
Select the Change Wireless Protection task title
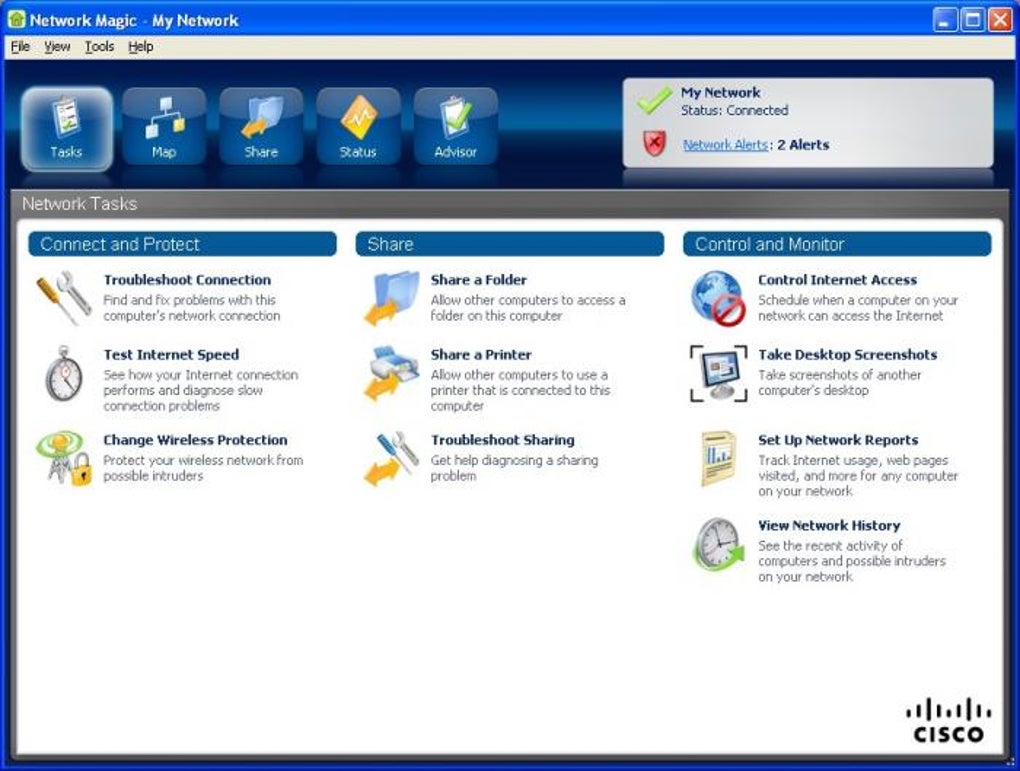pyautogui.click(x=195, y=440)
